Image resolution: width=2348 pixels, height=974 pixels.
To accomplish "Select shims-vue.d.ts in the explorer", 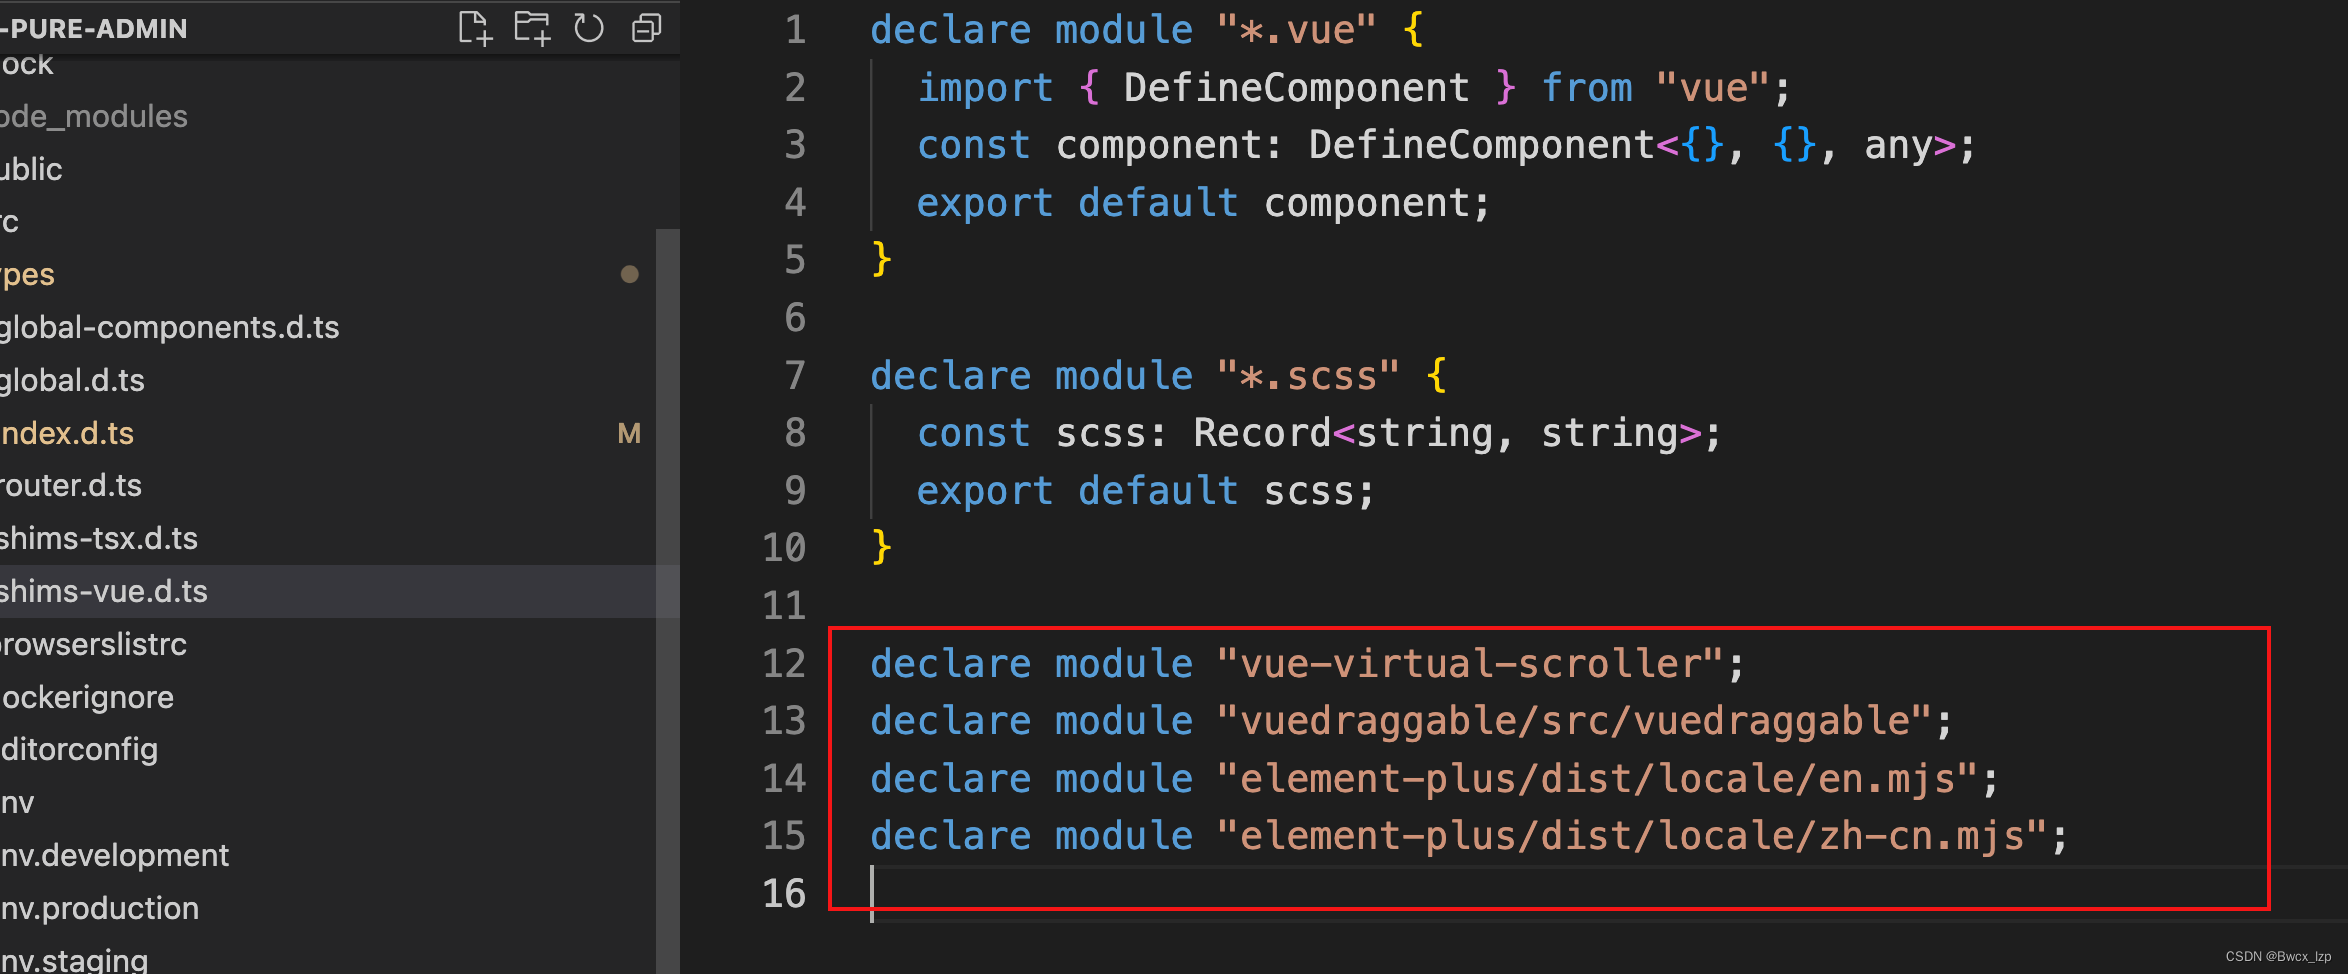I will click(x=340, y=591).
